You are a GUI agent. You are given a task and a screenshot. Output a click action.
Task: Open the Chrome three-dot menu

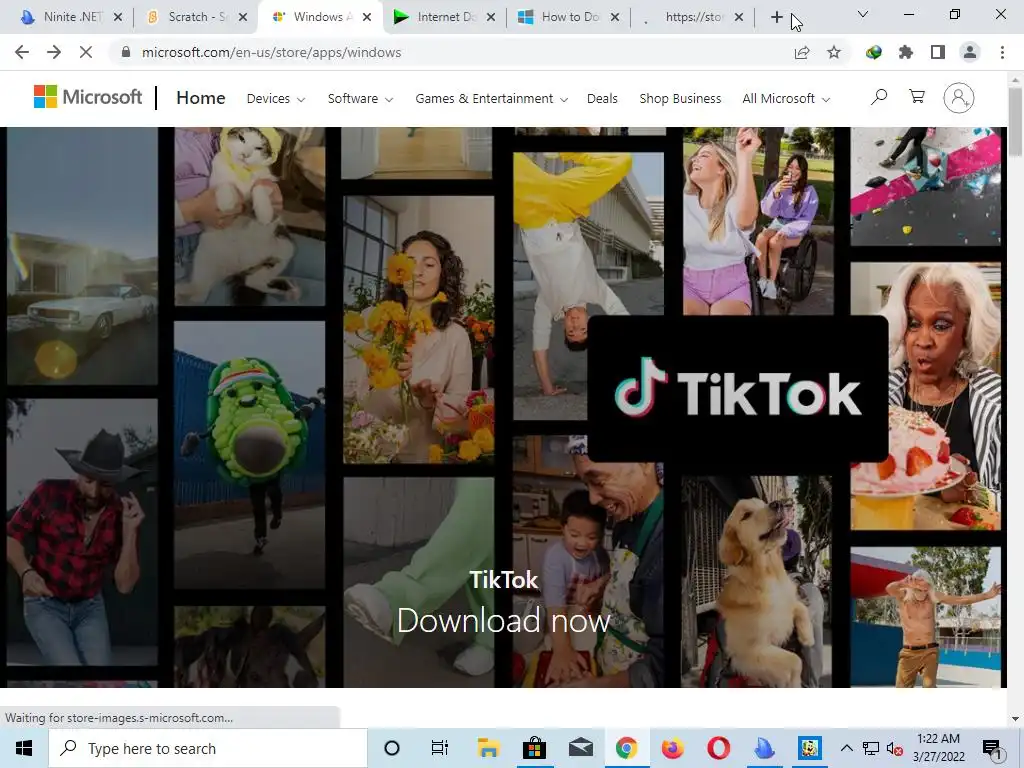[1002, 52]
